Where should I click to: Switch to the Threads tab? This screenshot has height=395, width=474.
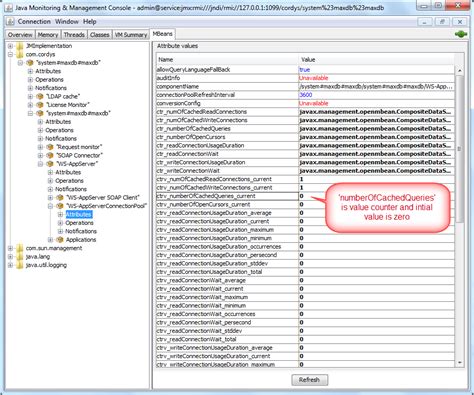[x=74, y=35]
